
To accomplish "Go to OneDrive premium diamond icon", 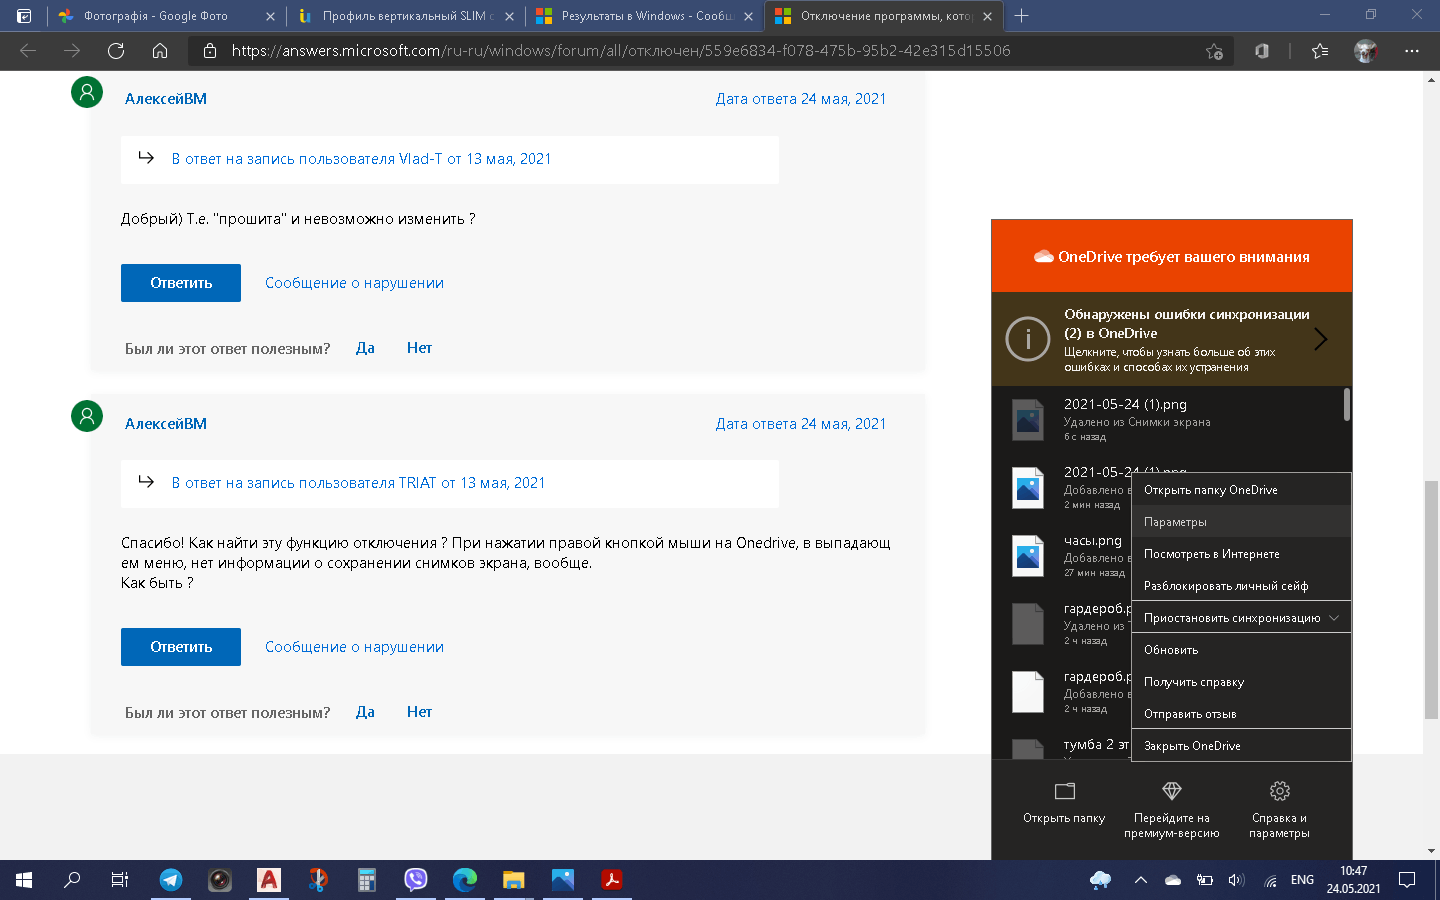I will point(1172,792).
